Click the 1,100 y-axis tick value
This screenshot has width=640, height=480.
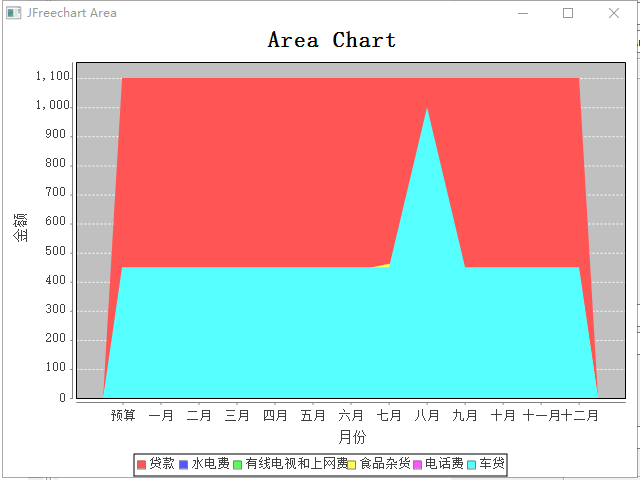click(52, 76)
